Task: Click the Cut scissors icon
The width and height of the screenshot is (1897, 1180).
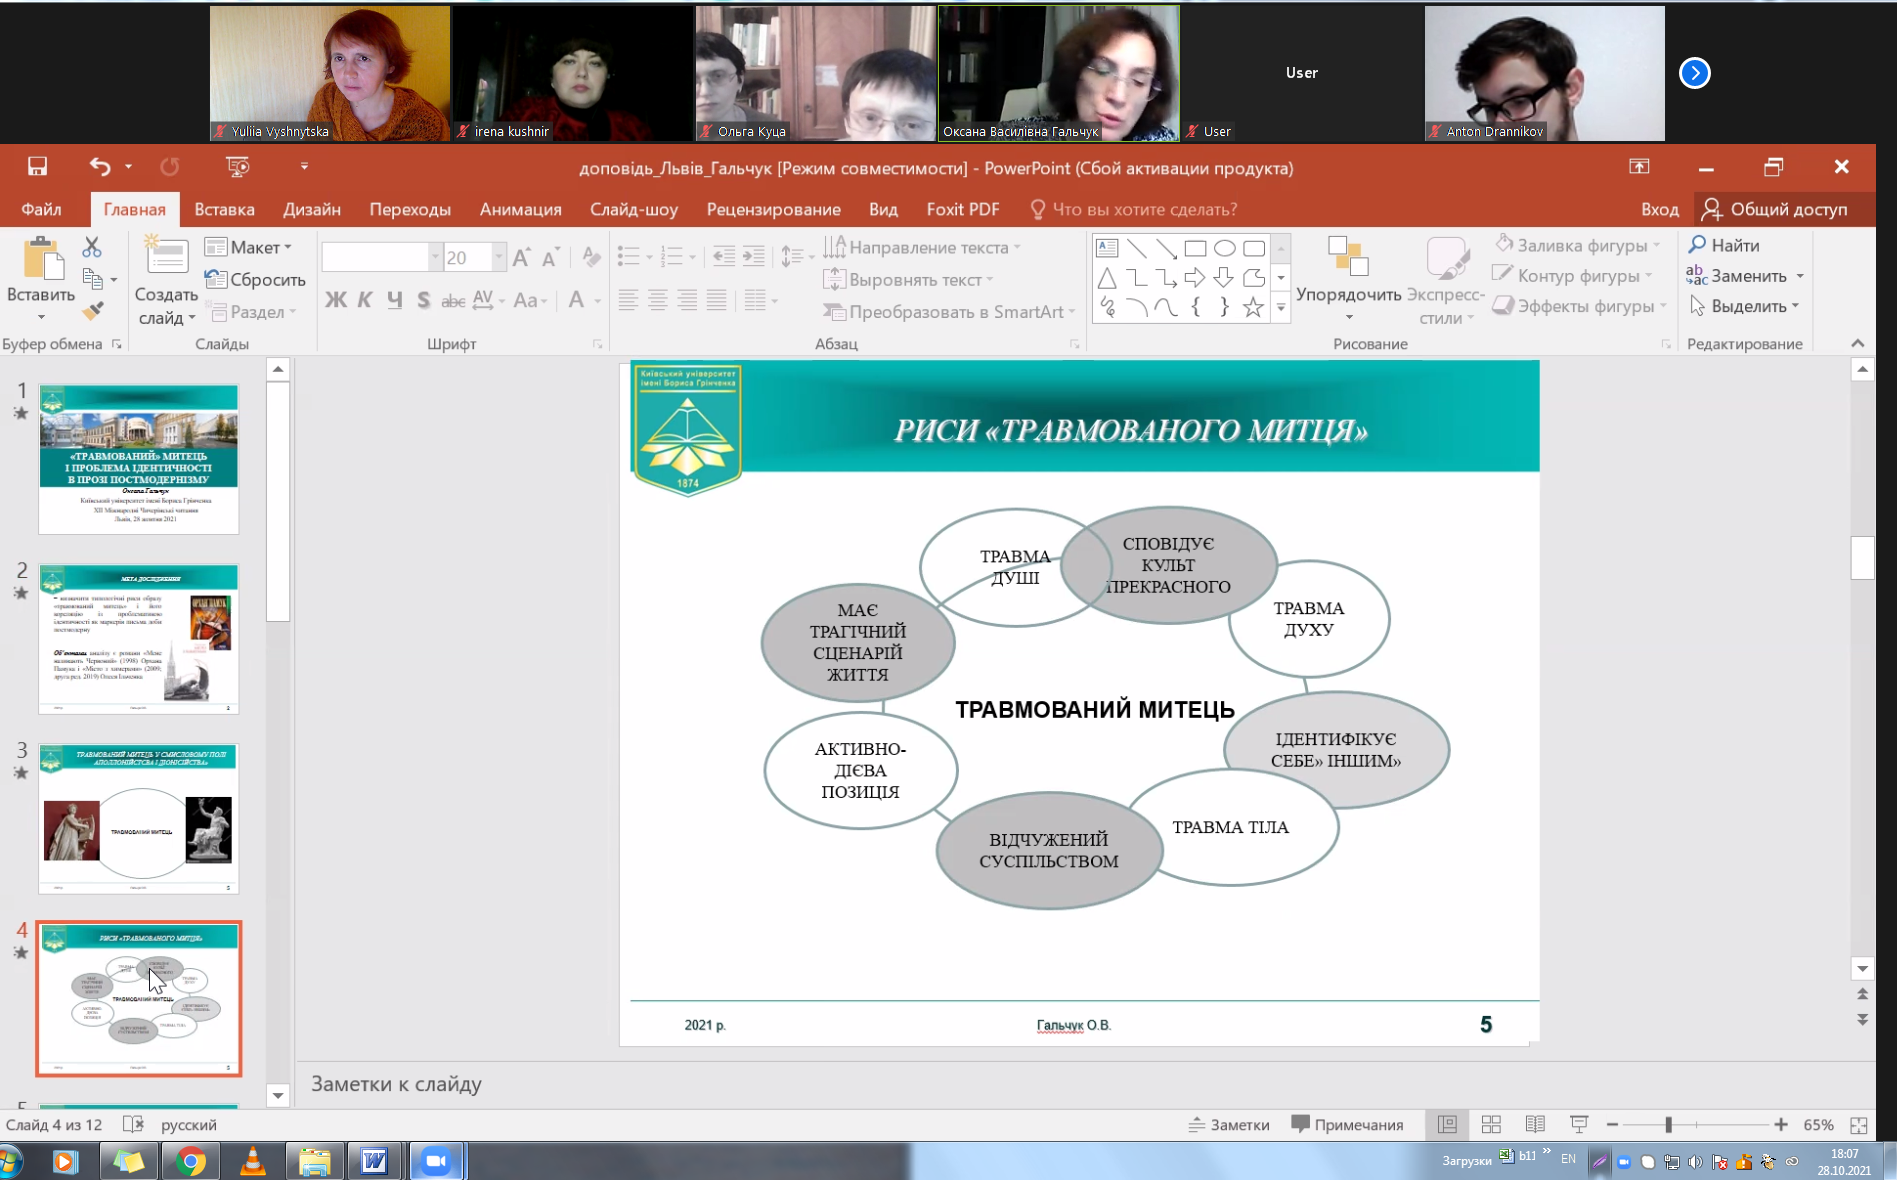Action: pyautogui.click(x=92, y=246)
